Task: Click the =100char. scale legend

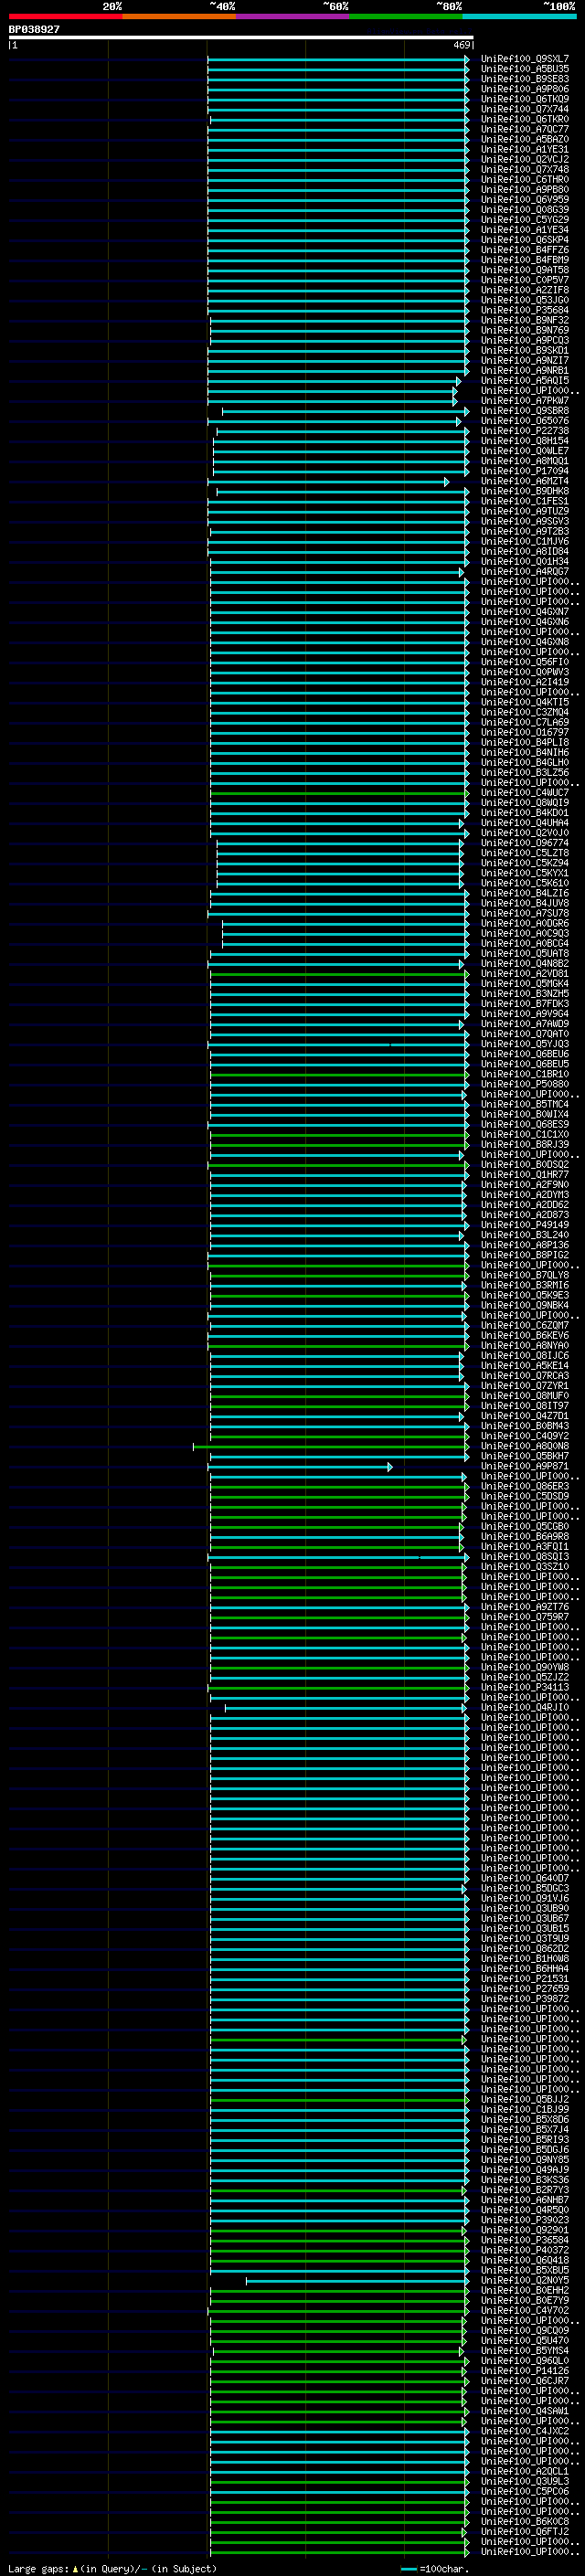Action: [x=444, y=2568]
